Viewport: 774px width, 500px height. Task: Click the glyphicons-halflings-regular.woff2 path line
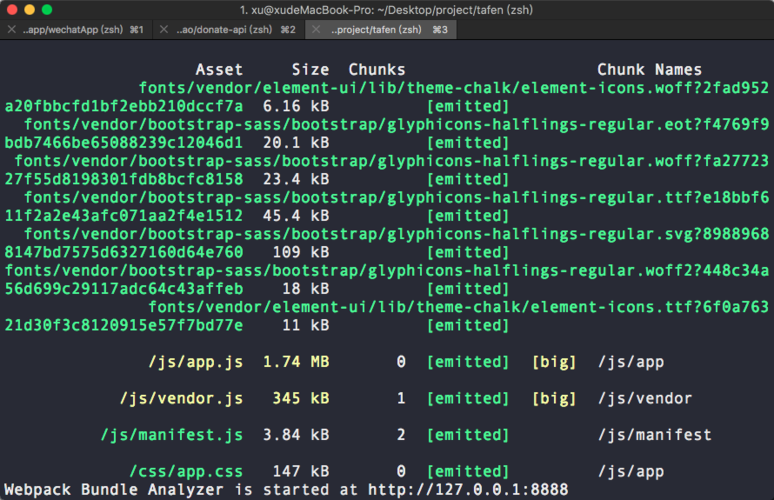point(387,271)
